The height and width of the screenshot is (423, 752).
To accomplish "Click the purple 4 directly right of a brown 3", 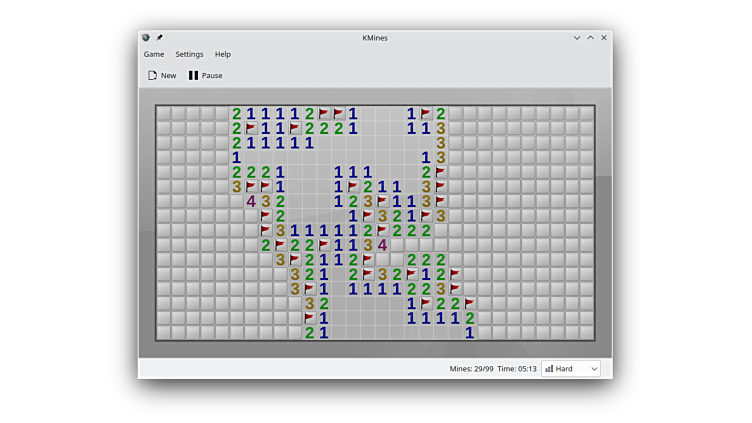I will coord(382,245).
